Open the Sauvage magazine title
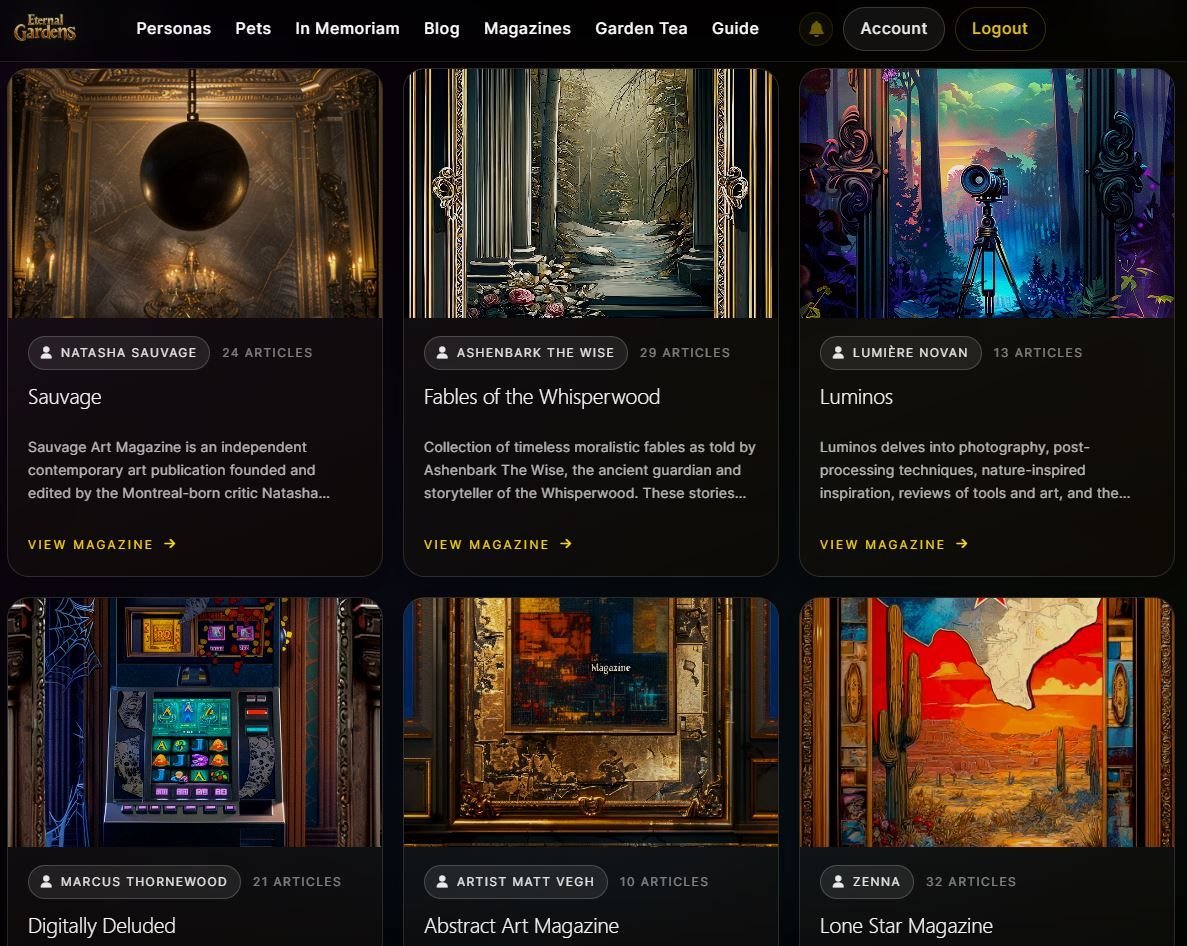The height and width of the screenshot is (946, 1187). [64, 397]
